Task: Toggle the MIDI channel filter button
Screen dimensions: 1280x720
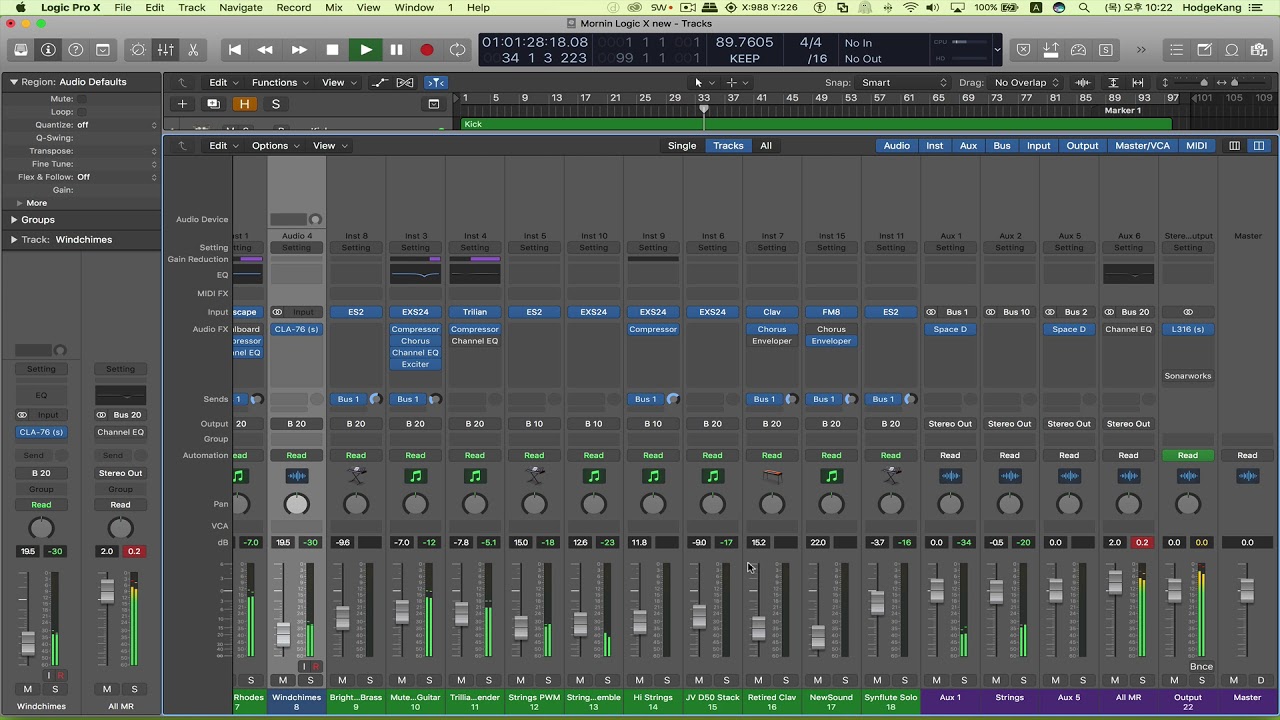Action: 1196,146
